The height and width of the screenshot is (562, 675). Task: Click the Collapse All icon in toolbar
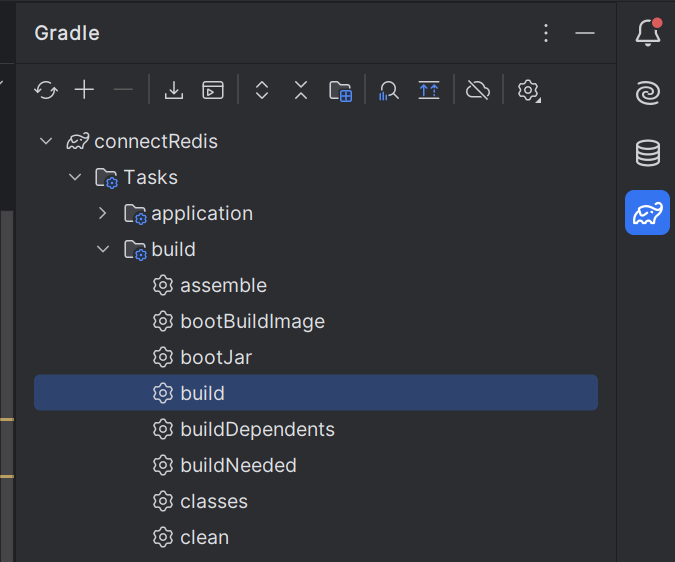pos(301,90)
